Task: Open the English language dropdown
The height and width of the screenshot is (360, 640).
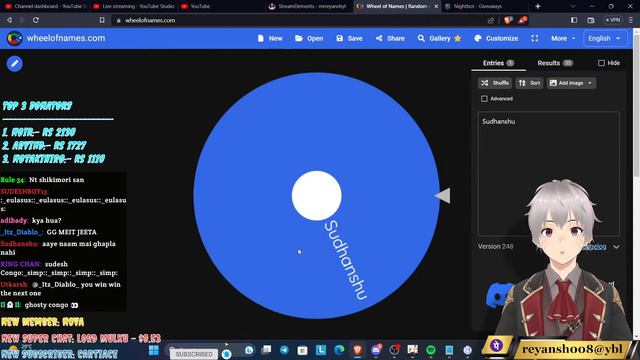Action: click(604, 38)
